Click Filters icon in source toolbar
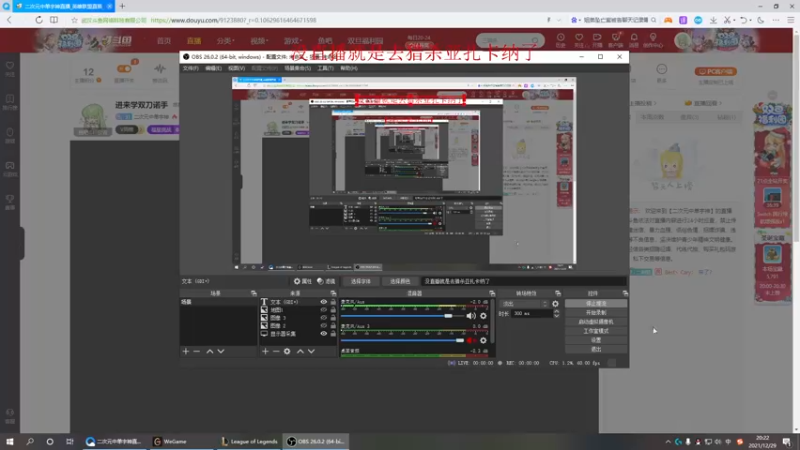The width and height of the screenshot is (800, 450). [x=326, y=281]
